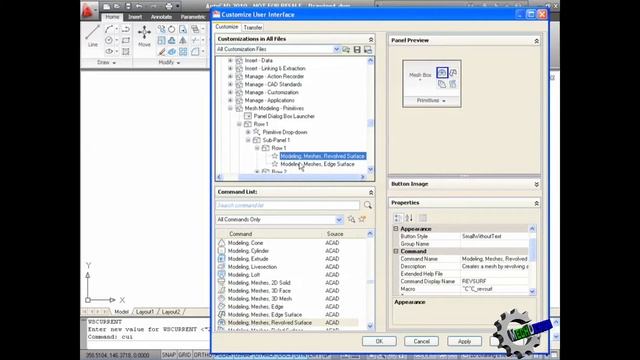Click the load partial customization file icon
Image resolution: width=640 pixels, height=360 pixels.
(x=346, y=49)
